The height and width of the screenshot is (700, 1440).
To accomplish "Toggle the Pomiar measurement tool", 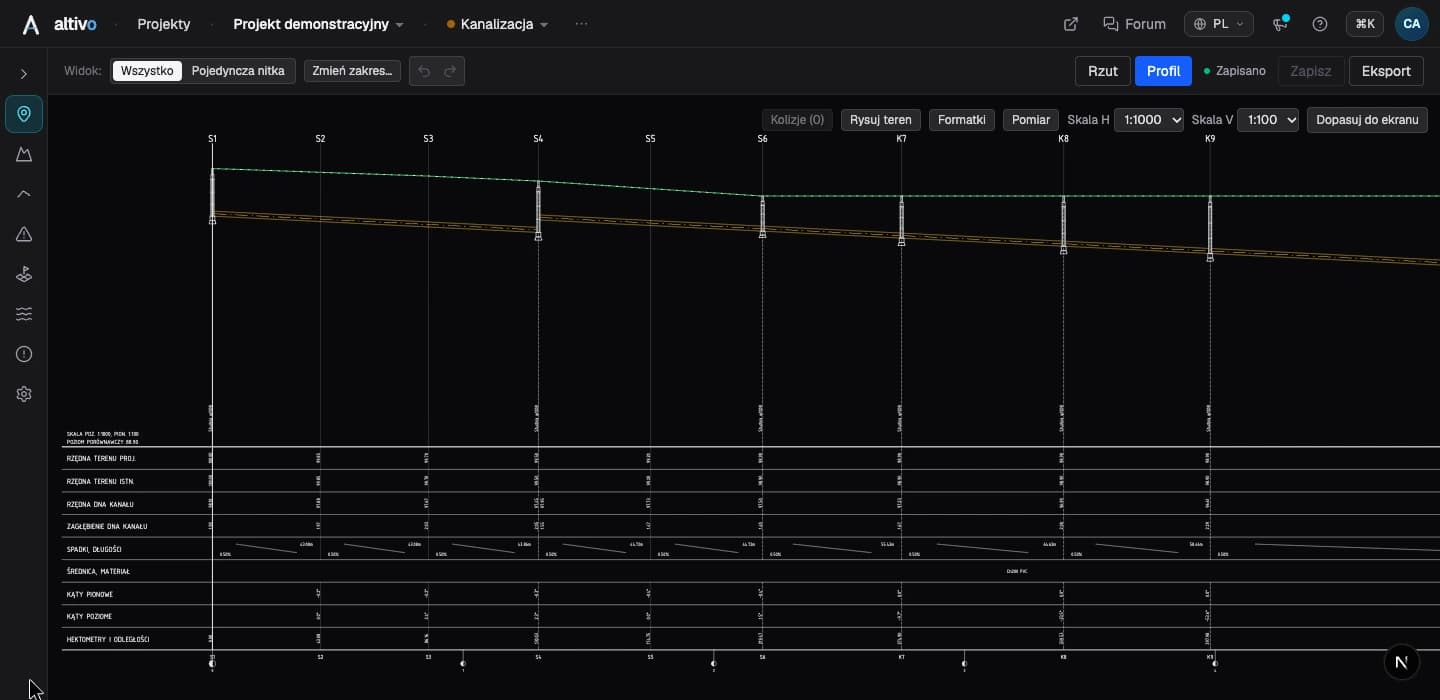I will coord(1031,120).
